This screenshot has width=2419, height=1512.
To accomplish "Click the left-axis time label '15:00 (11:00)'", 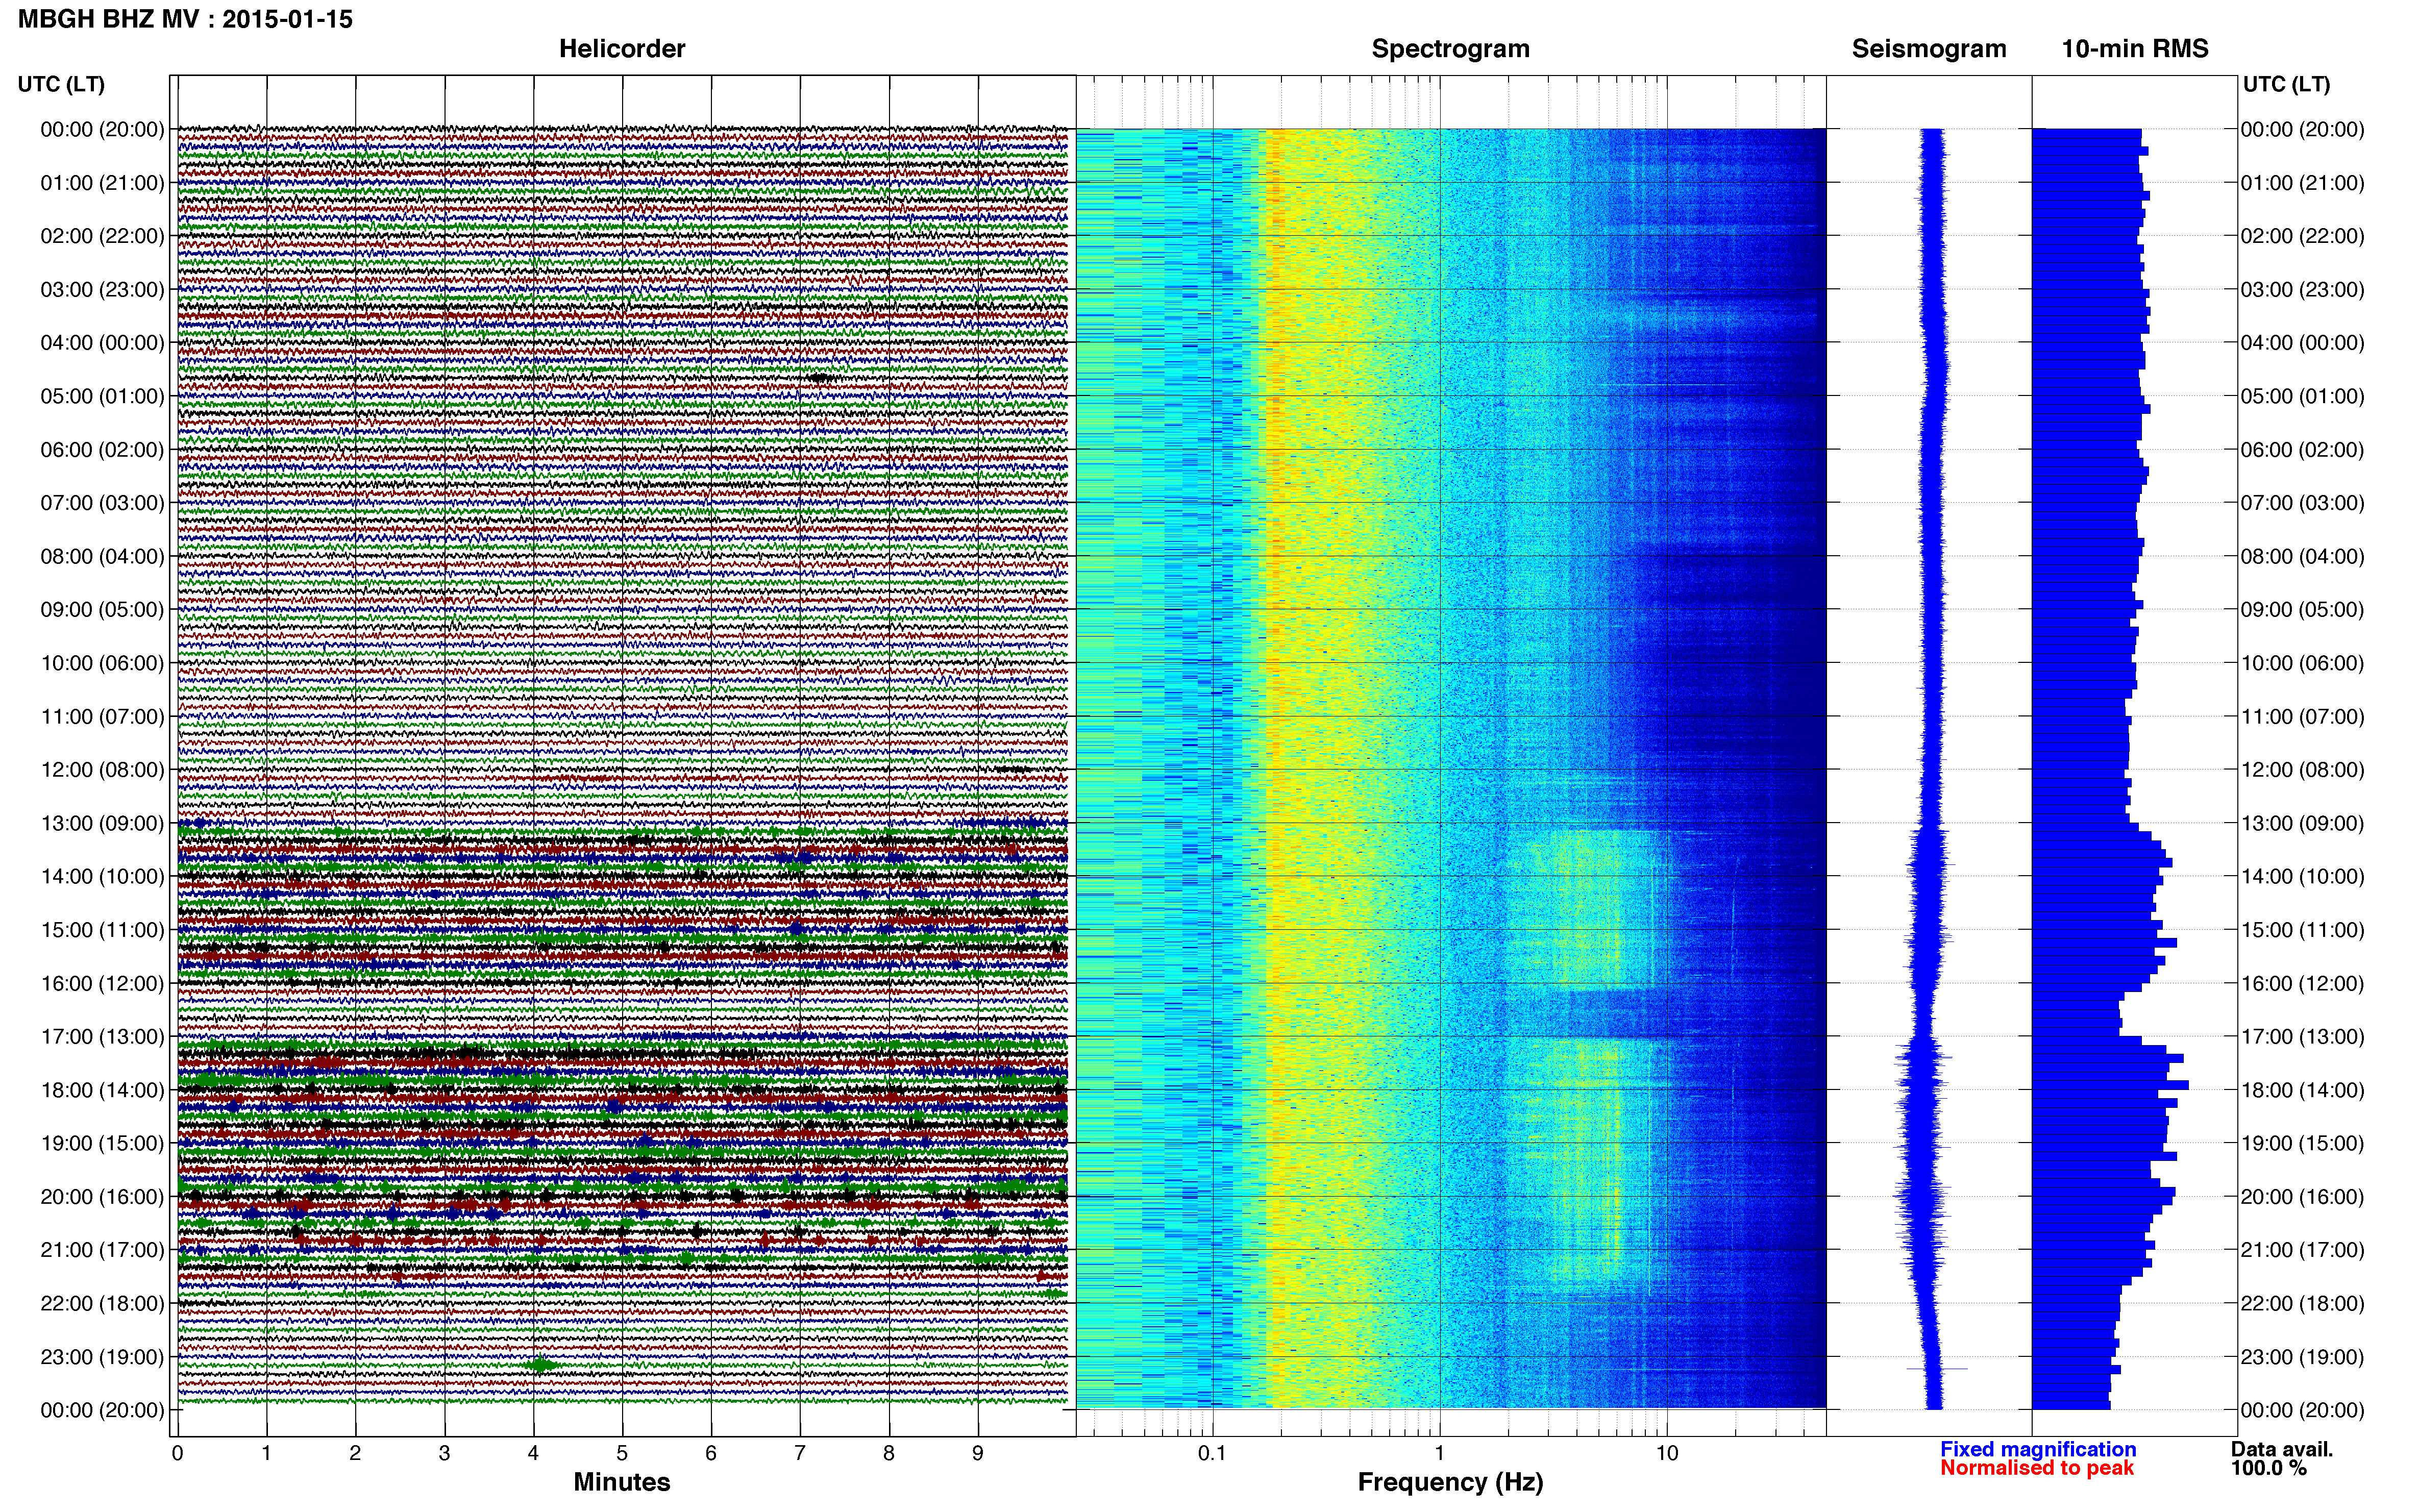I will click(x=102, y=930).
